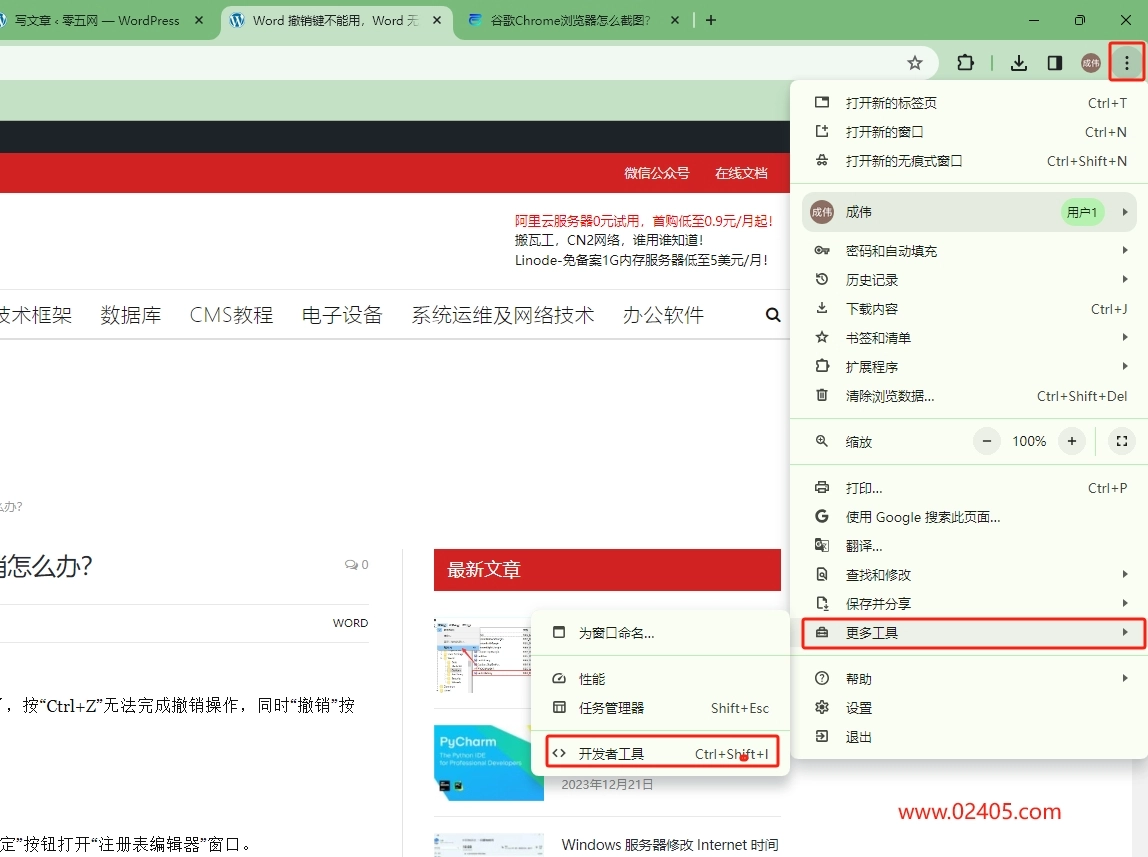Click the 成伟 profile avatar in toolbar
This screenshot has width=1148, height=857.
click(x=1090, y=63)
